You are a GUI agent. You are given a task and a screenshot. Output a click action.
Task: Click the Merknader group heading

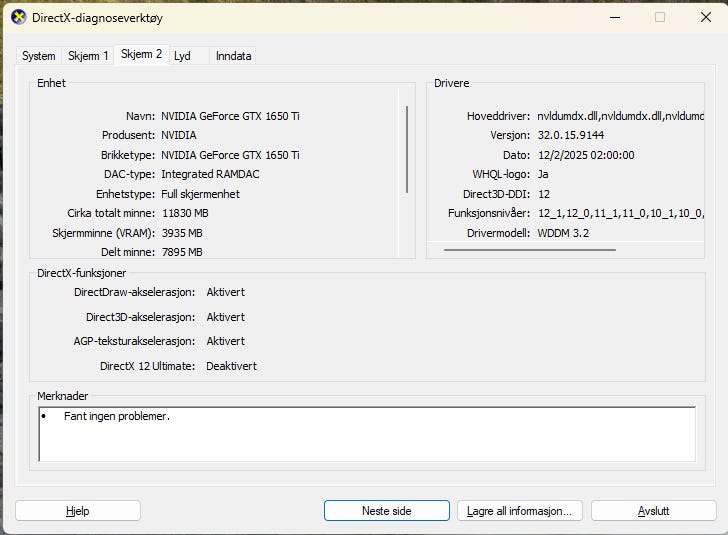coord(62,396)
